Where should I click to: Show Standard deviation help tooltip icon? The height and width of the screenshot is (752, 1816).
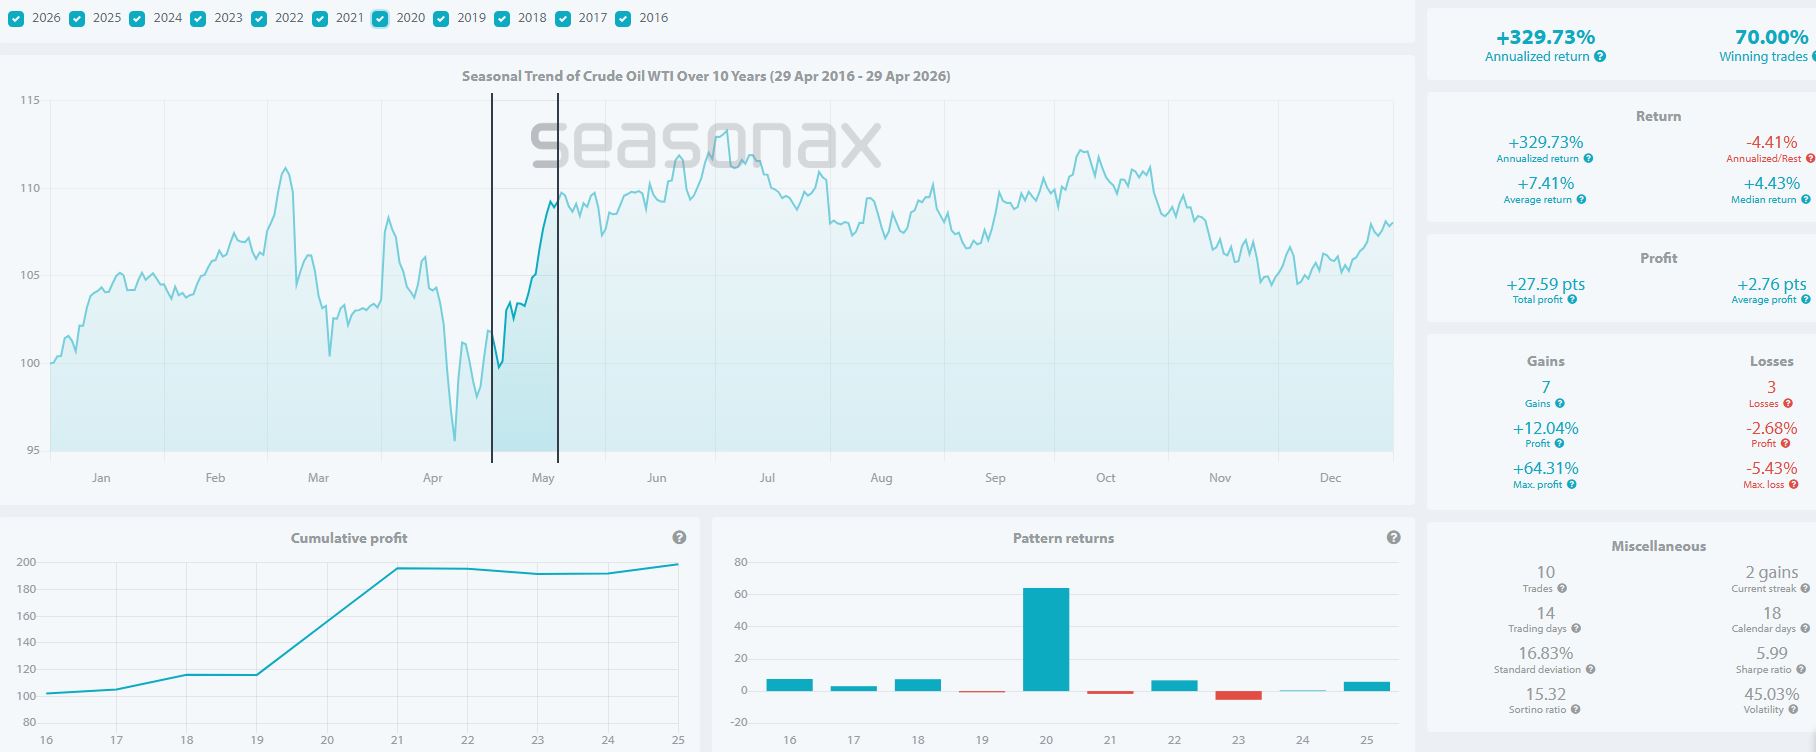point(1590,670)
